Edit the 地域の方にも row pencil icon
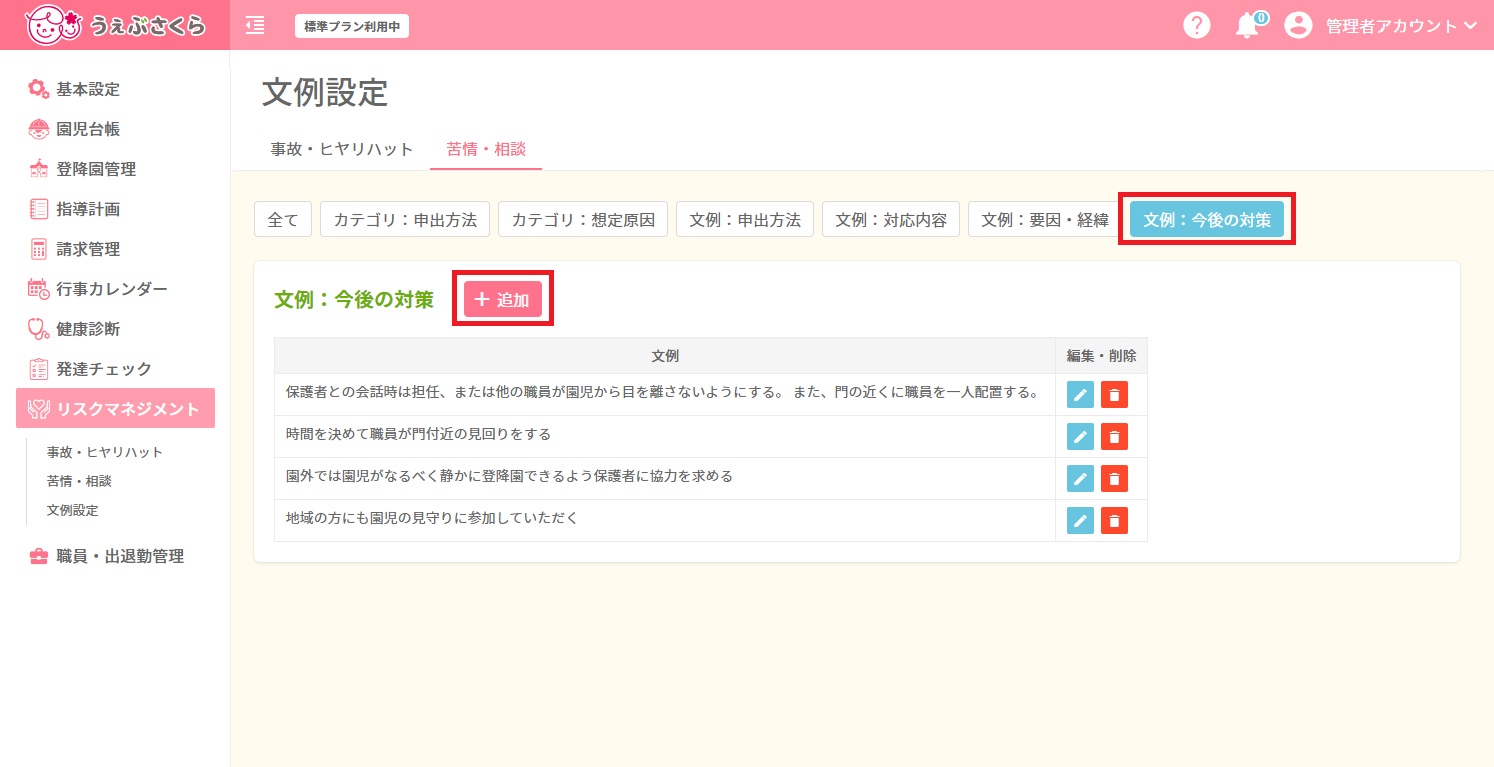The width and height of the screenshot is (1494, 767). click(x=1080, y=521)
